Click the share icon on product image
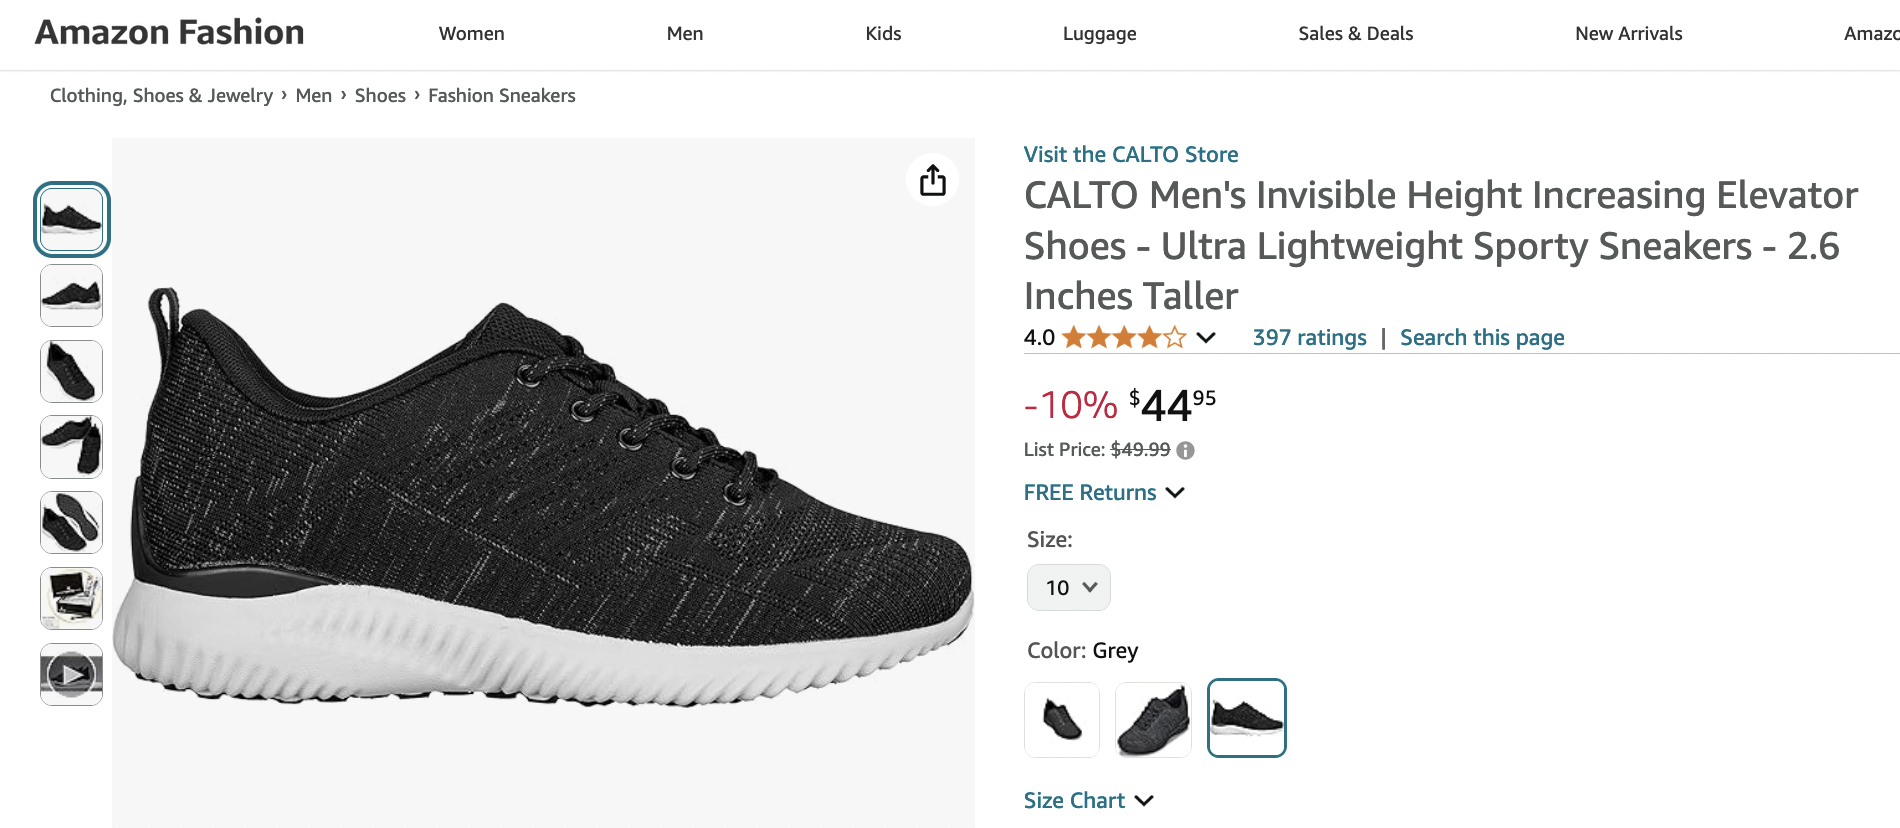The height and width of the screenshot is (828, 1900). (932, 180)
